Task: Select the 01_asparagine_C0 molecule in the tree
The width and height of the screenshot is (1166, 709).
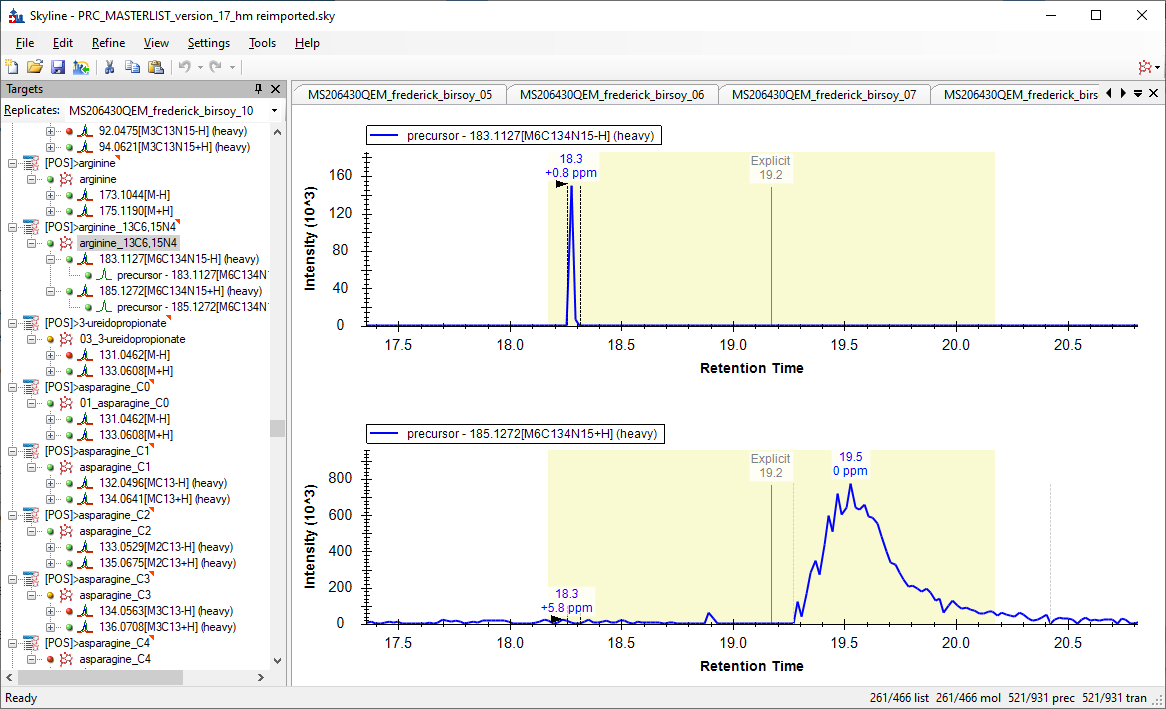Action: click(x=118, y=403)
